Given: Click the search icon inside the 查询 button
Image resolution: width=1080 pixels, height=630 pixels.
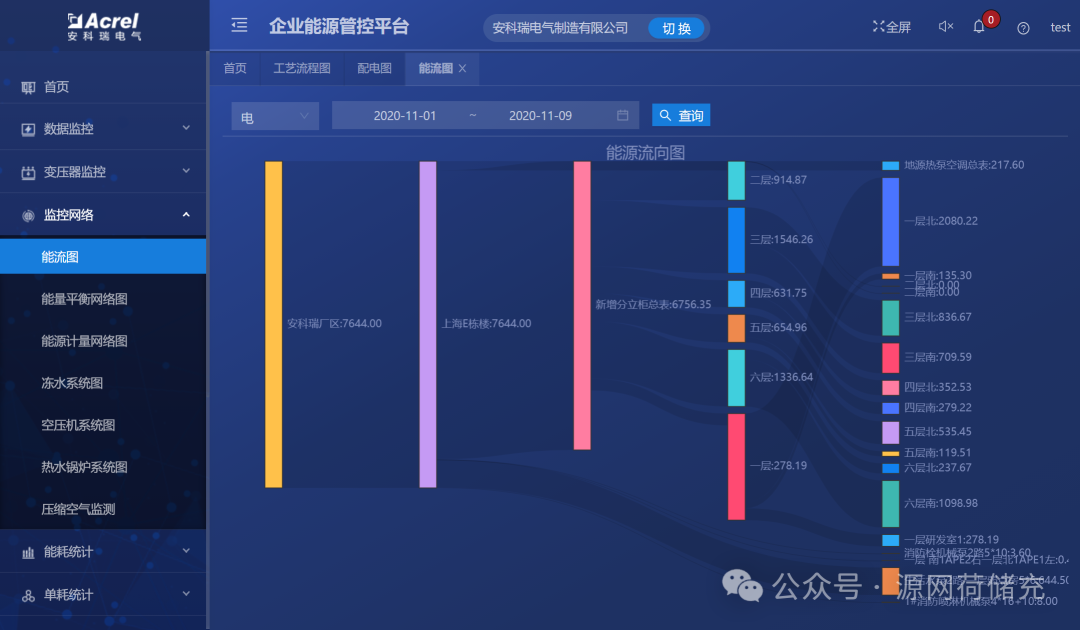Looking at the screenshot, I should 664,115.
